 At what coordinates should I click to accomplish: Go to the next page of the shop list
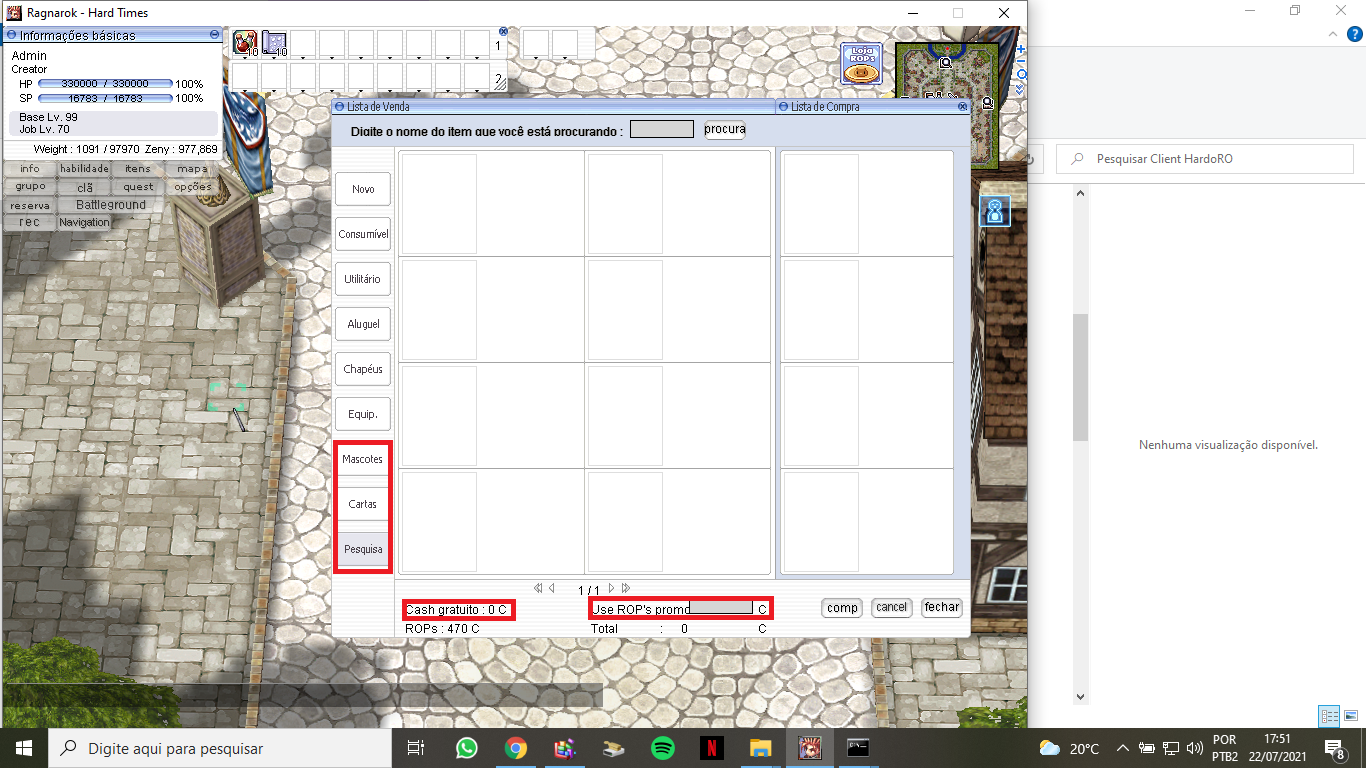tap(613, 588)
